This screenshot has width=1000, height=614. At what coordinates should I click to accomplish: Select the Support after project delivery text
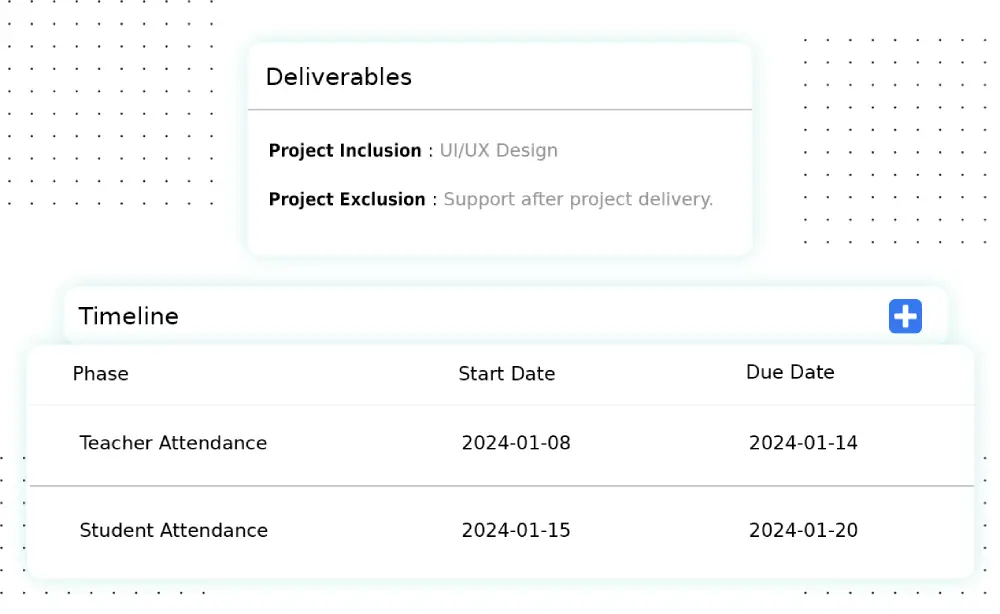(578, 200)
